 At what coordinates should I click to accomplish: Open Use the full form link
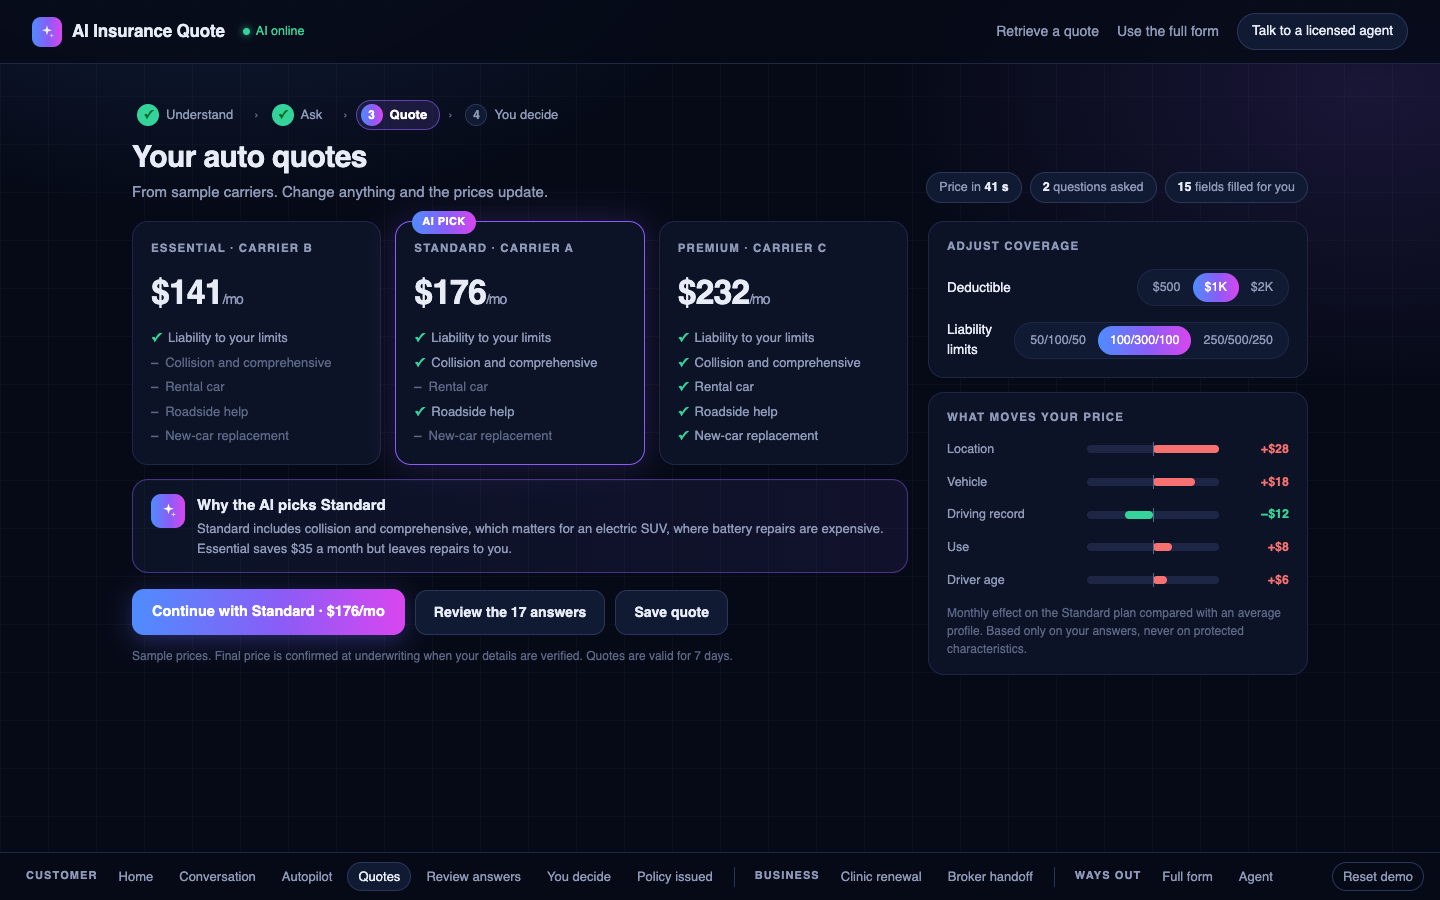click(1168, 31)
